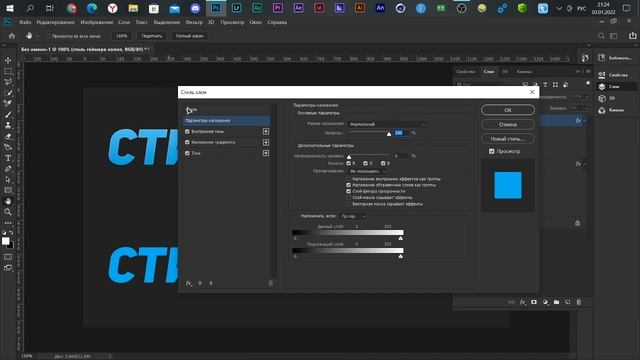Move effect down arrow in style list
Image resolution: width=640 pixels, height=360 pixels.
coord(211,283)
